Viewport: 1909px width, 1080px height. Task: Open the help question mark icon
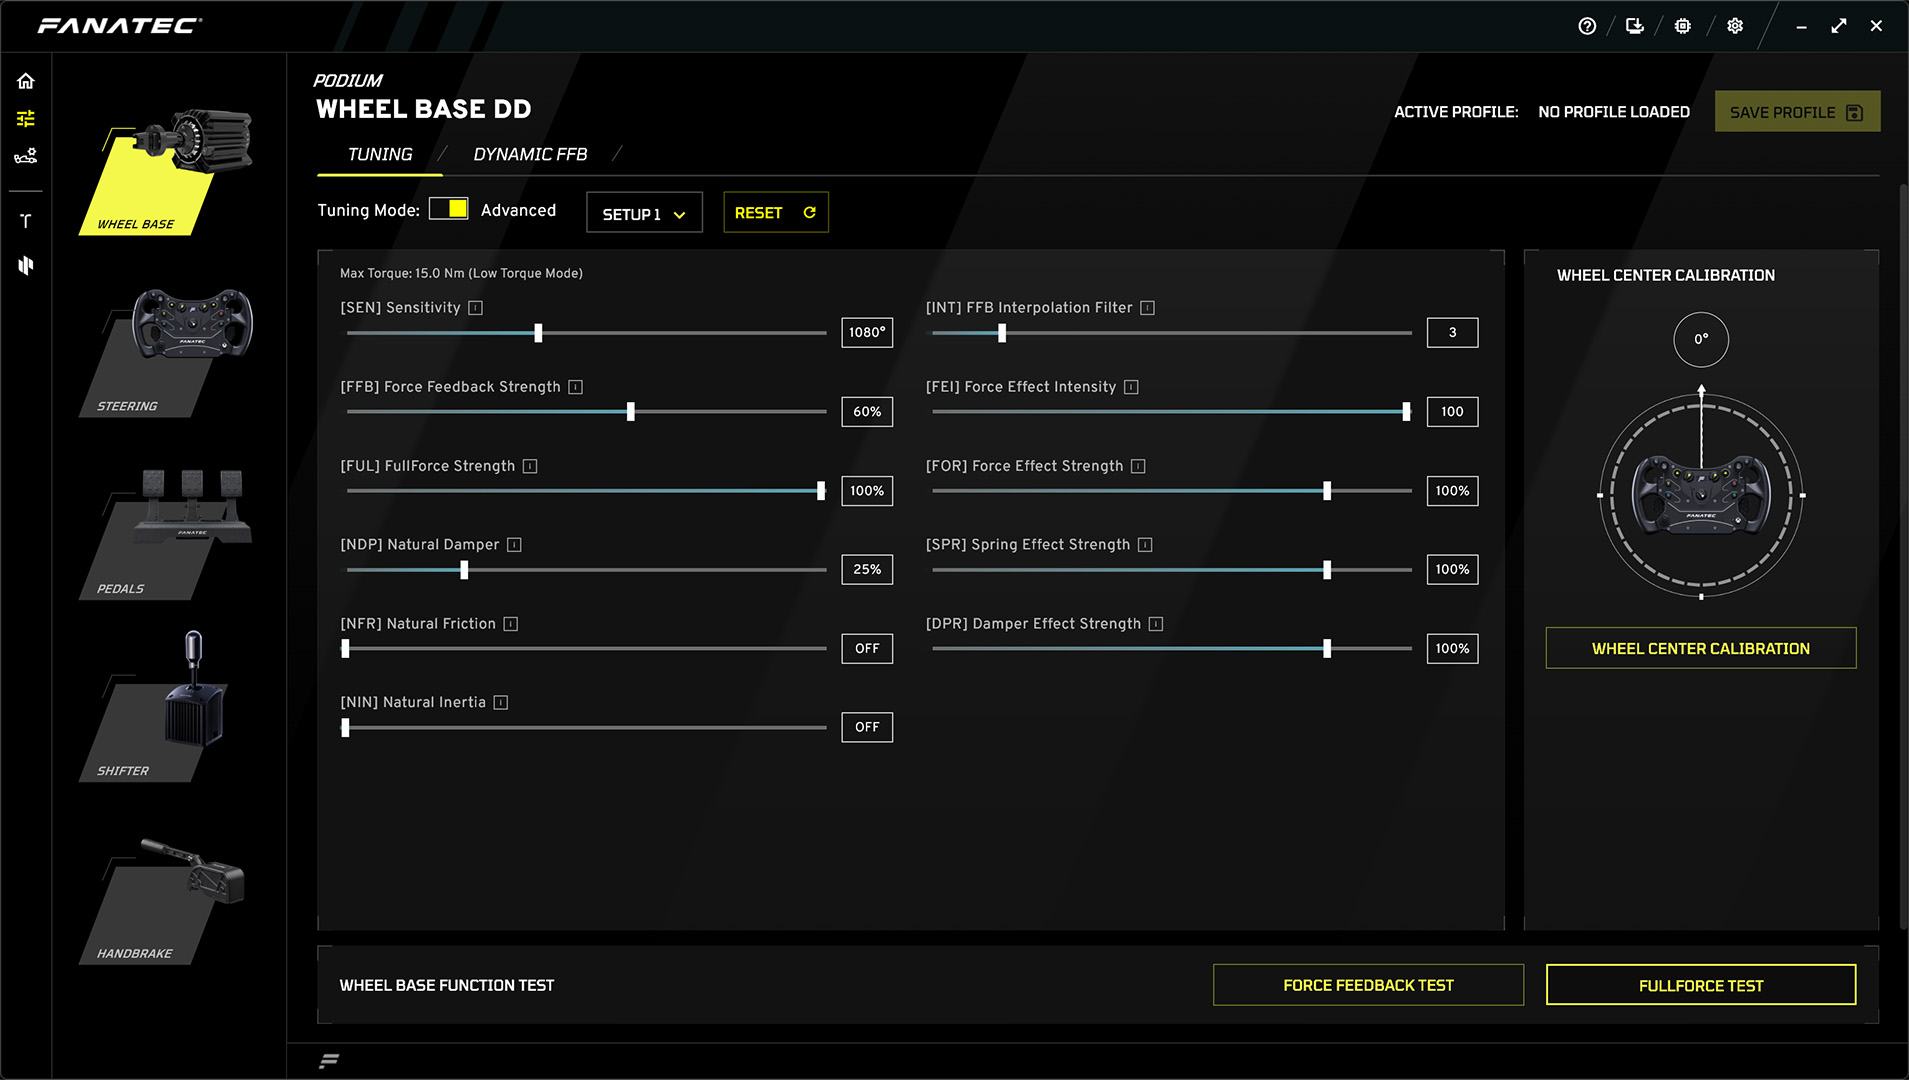tap(1587, 26)
